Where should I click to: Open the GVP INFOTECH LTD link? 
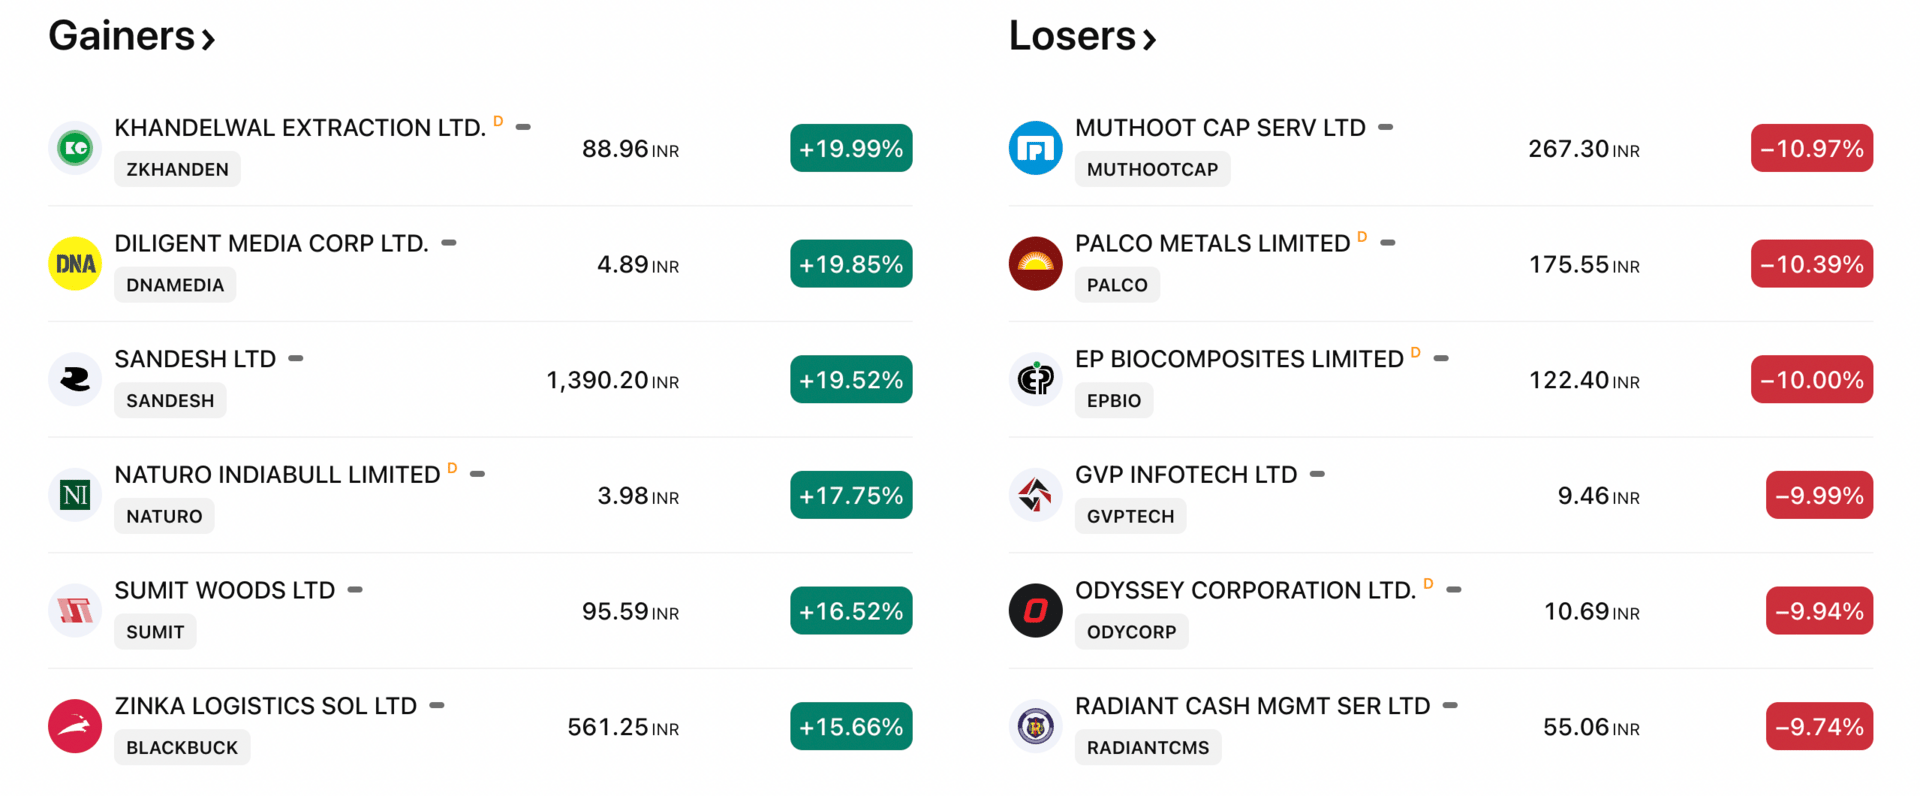pyautogui.click(x=1186, y=474)
